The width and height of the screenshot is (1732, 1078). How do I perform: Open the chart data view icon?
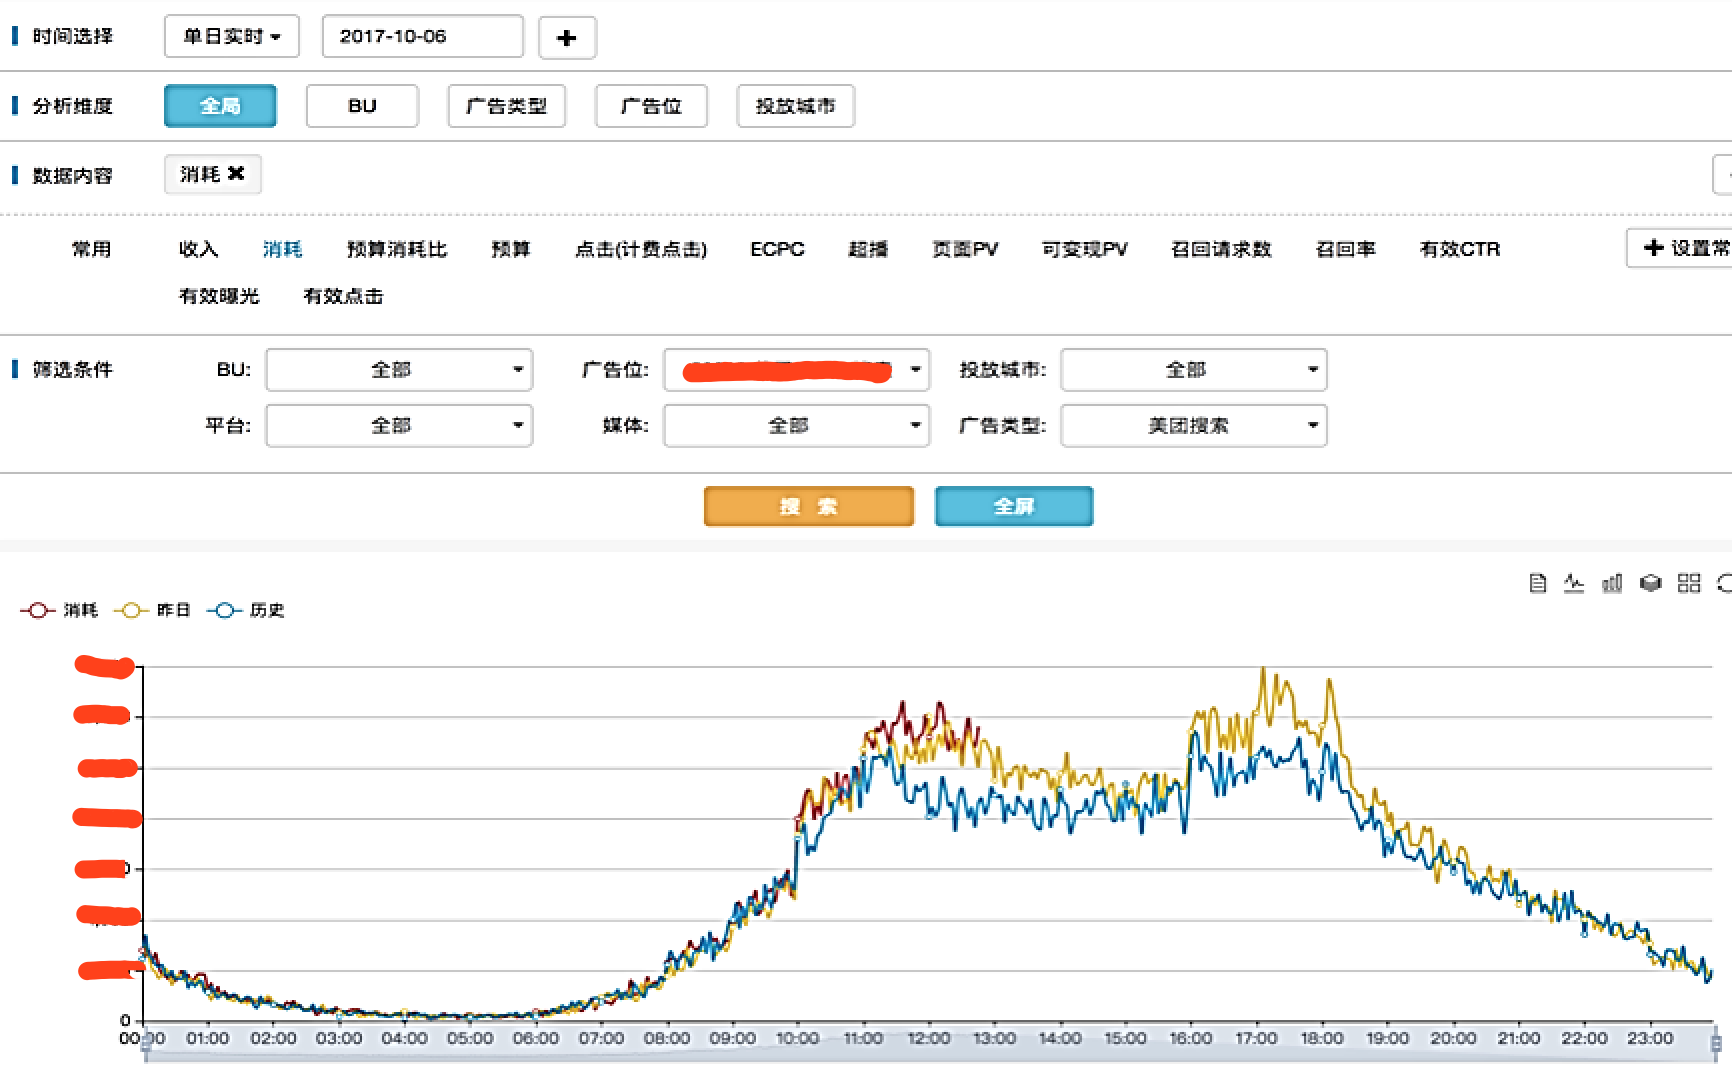(x=1538, y=583)
